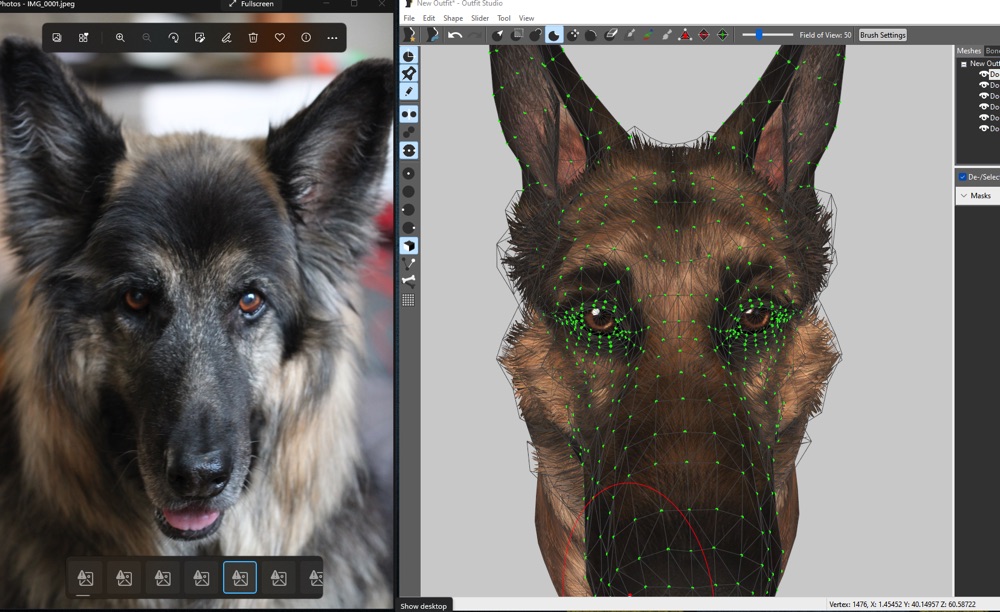Open the photo info icon in Photos
Image resolution: width=1000 pixels, height=612 pixels.
[x=306, y=38]
